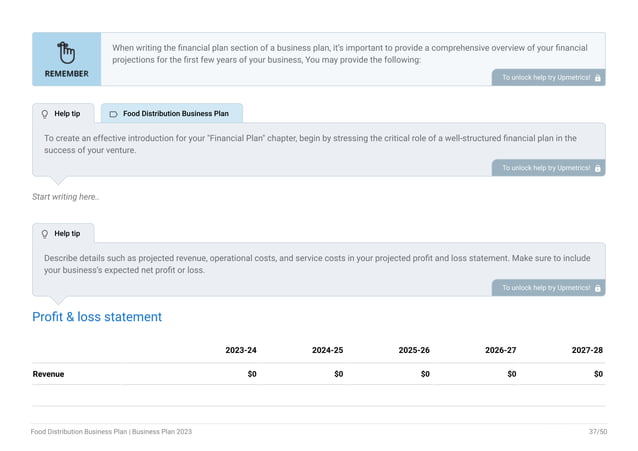Click the Revenue $0 cell under 2025-26
This screenshot has height=451, width=638.
[x=424, y=374]
